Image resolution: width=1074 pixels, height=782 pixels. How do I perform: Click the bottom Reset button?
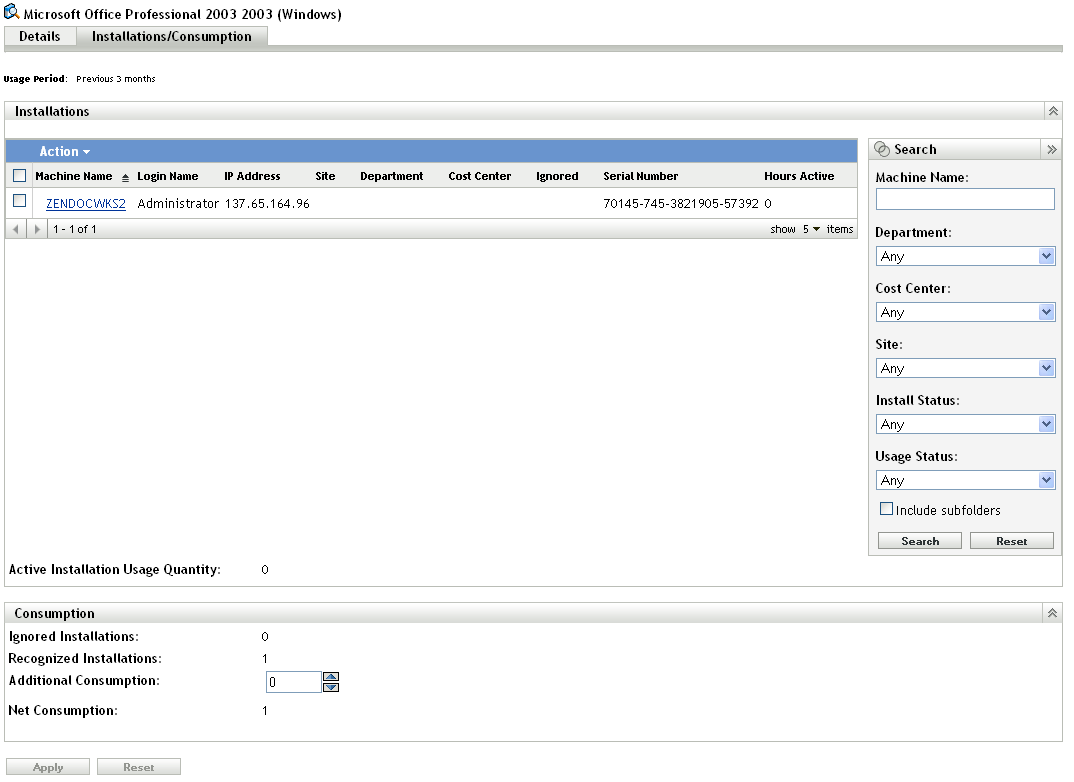(138, 767)
